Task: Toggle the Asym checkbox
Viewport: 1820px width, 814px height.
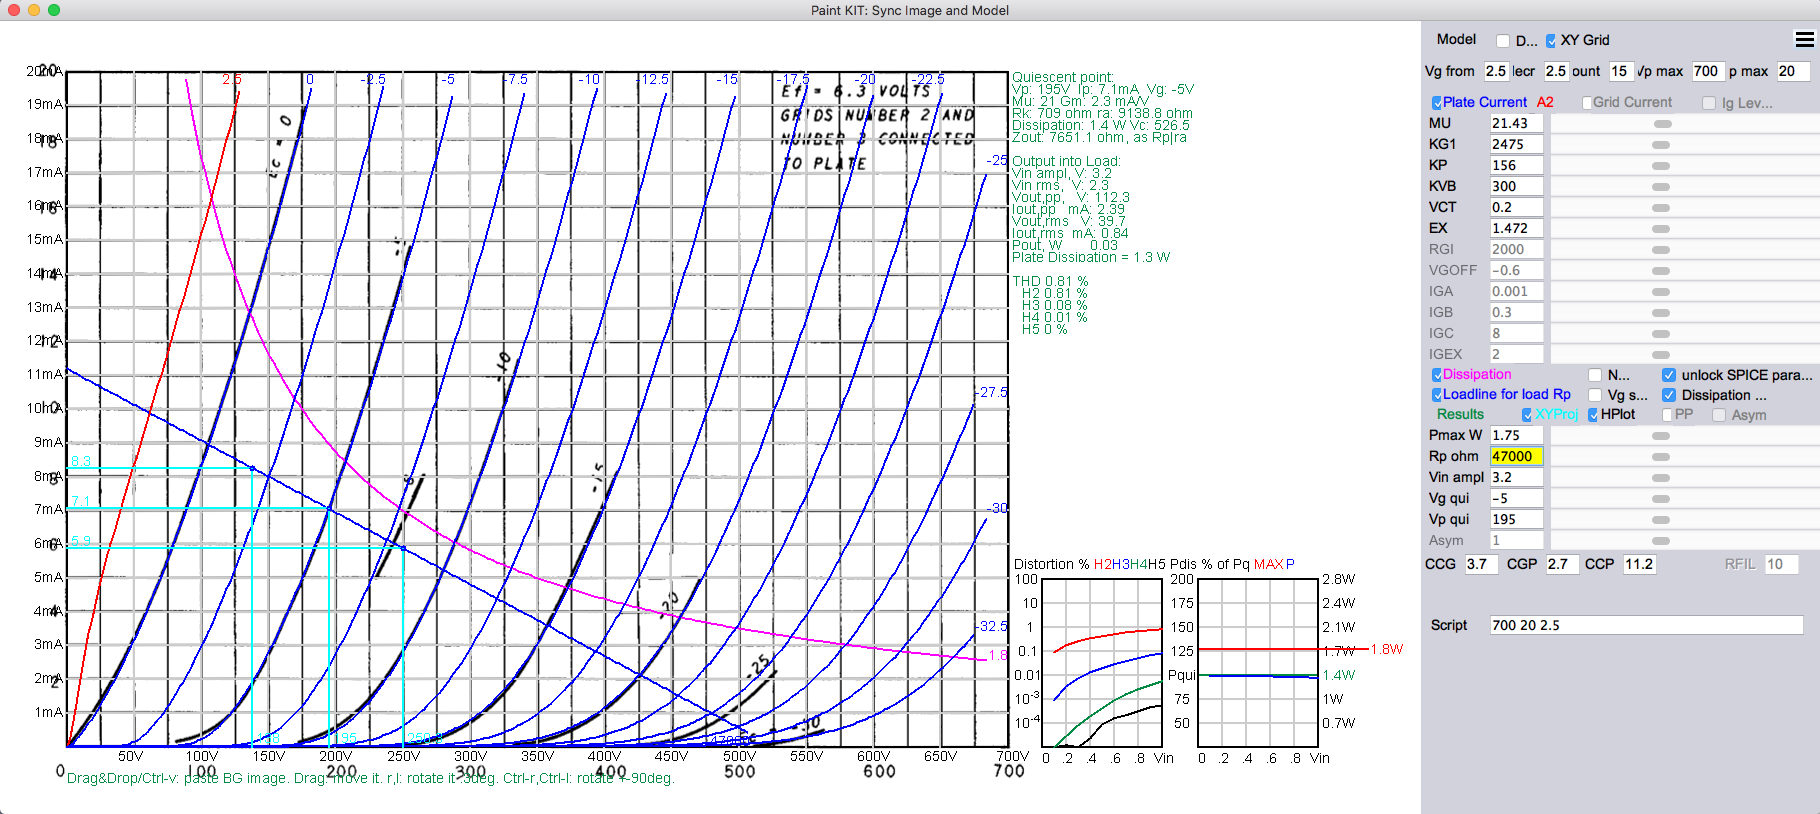Action: (1719, 415)
